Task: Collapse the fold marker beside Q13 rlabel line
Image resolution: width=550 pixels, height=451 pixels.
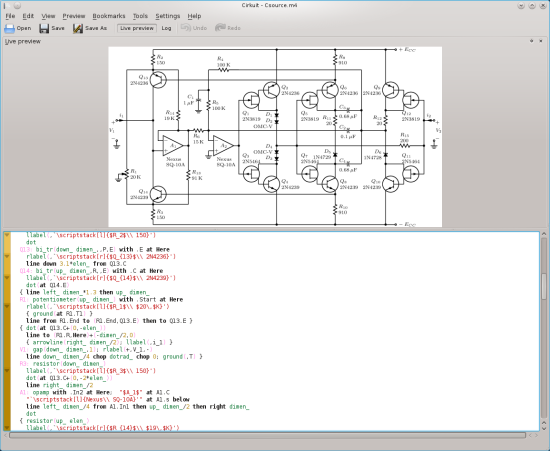Action: coord(7,256)
